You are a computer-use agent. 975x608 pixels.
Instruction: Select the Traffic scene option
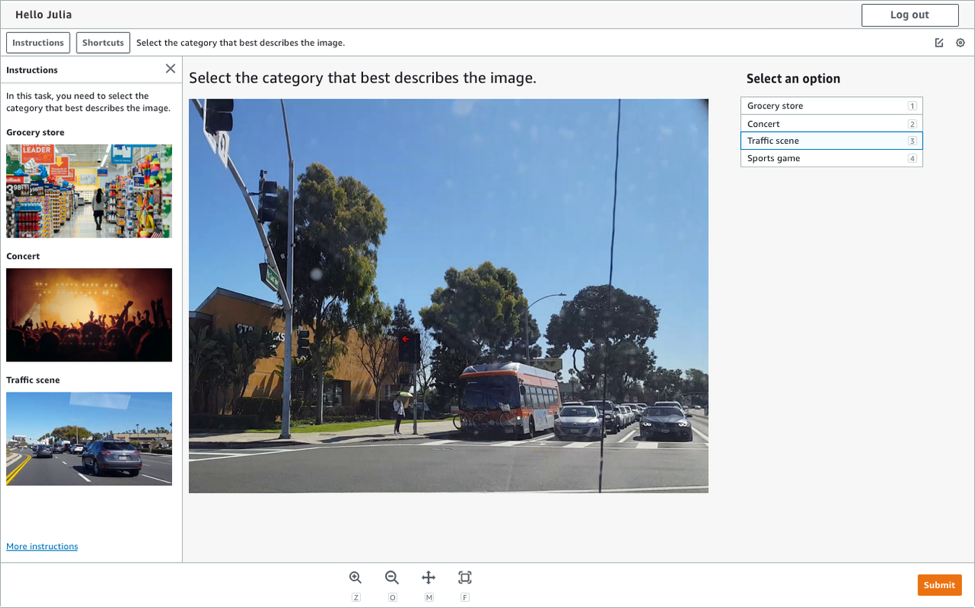coord(831,141)
